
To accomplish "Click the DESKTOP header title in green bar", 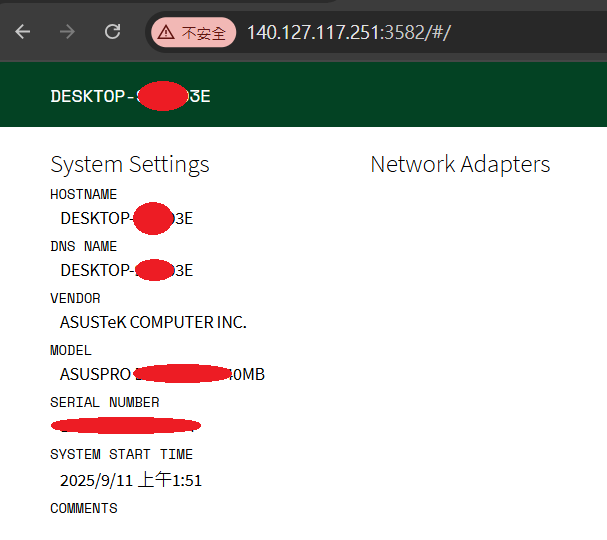I will pos(130,96).
